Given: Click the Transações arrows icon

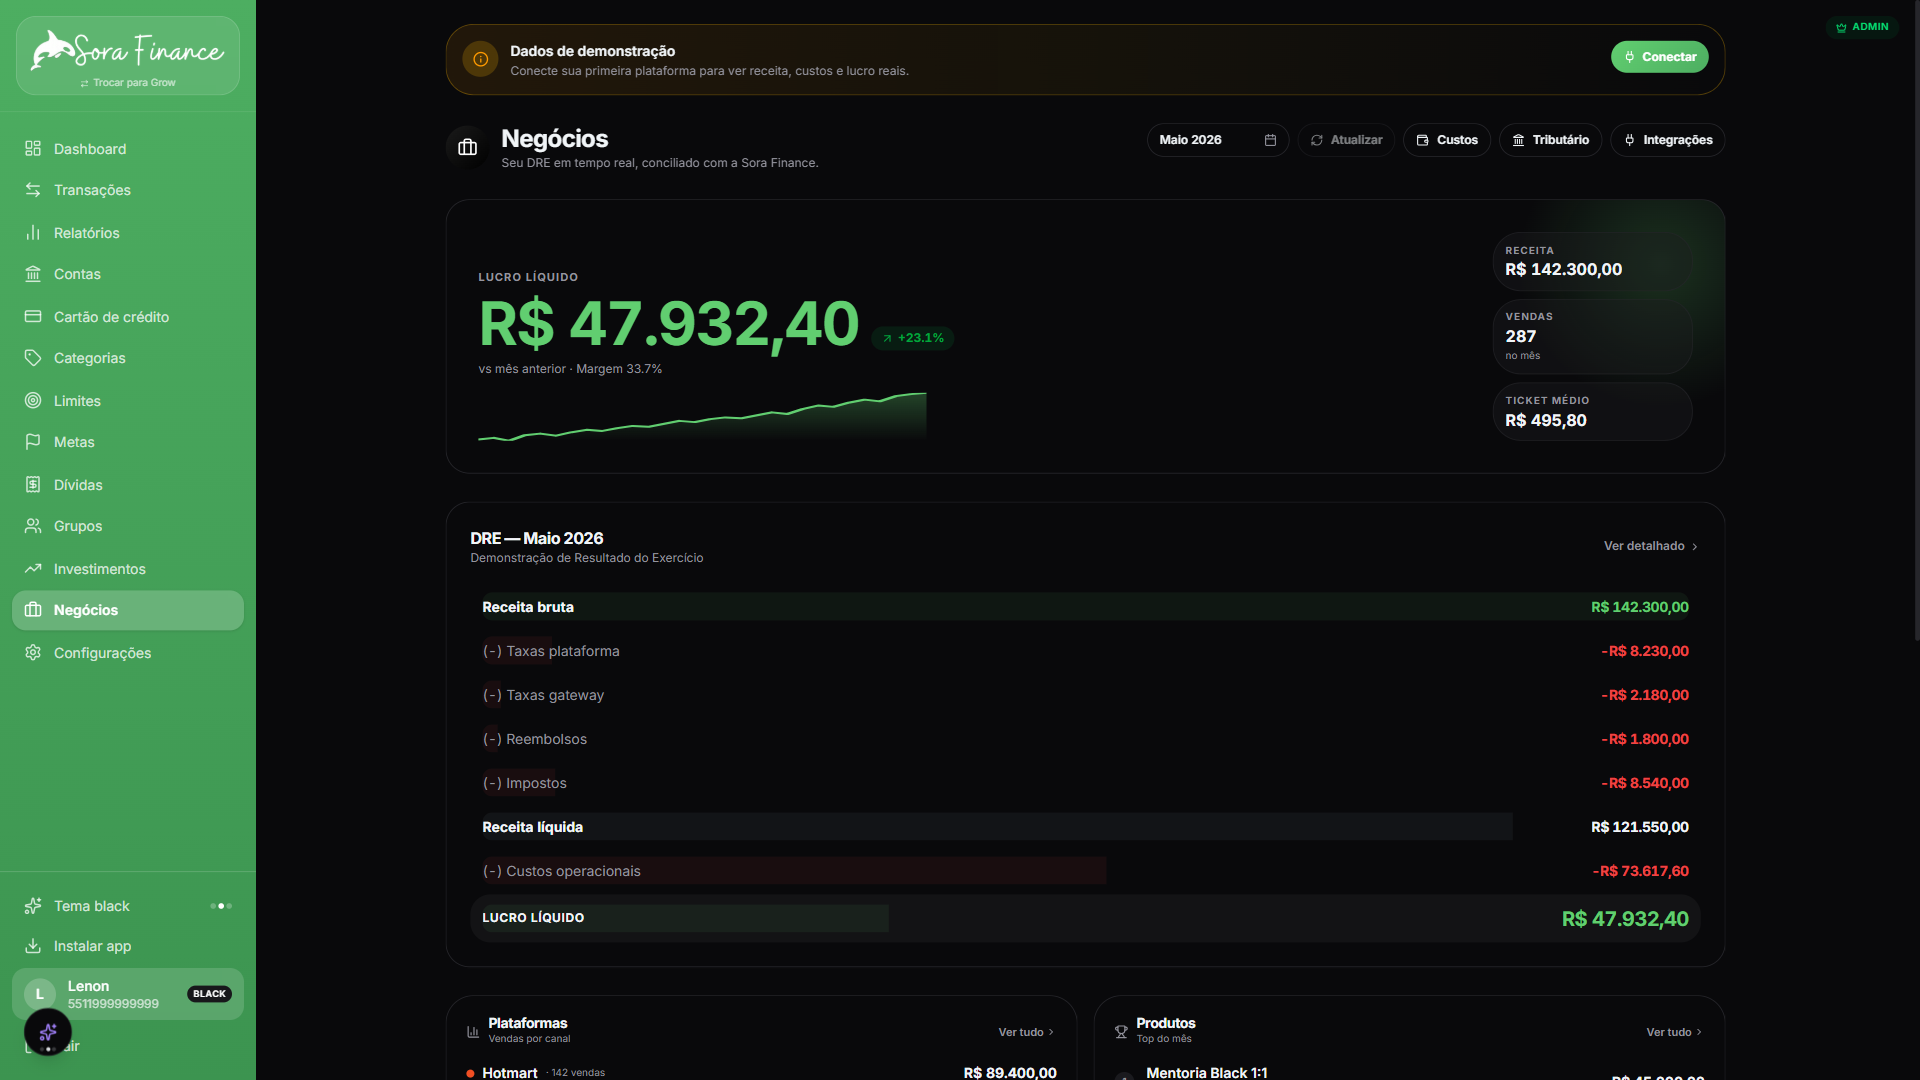Looking at the screenshot, I should coord(33,190).
